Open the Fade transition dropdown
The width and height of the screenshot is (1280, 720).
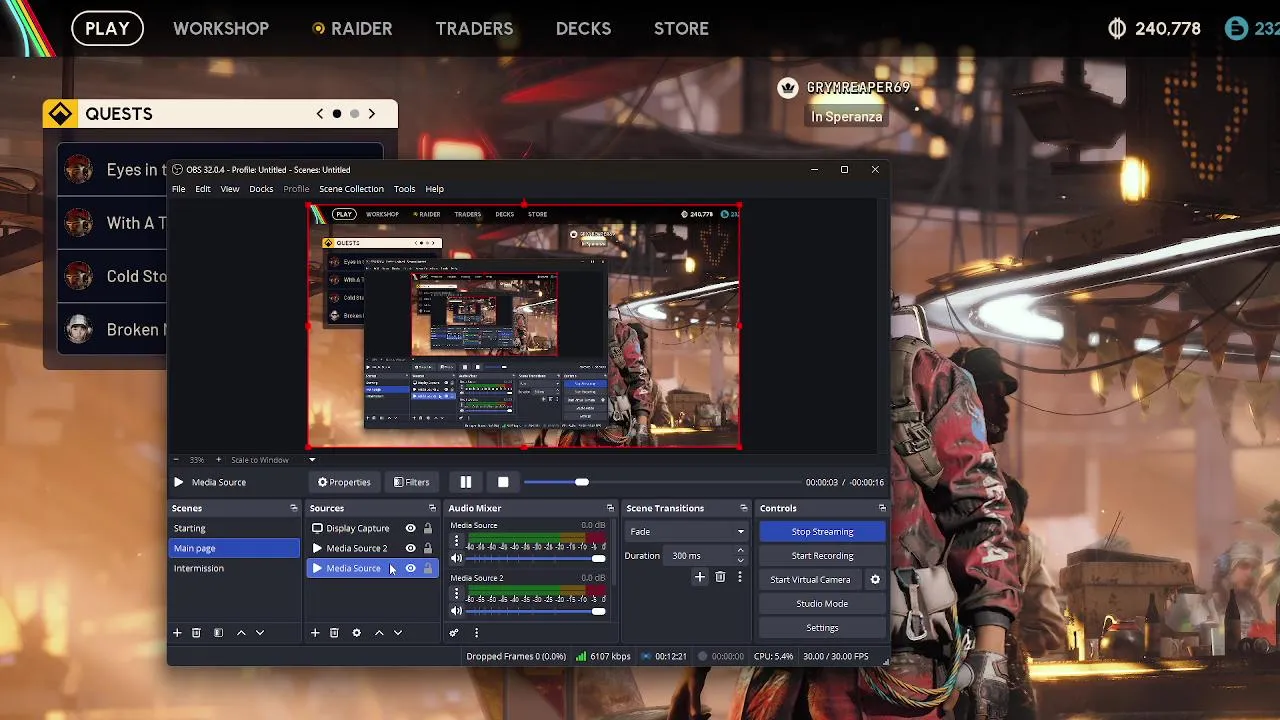point(686,532)
